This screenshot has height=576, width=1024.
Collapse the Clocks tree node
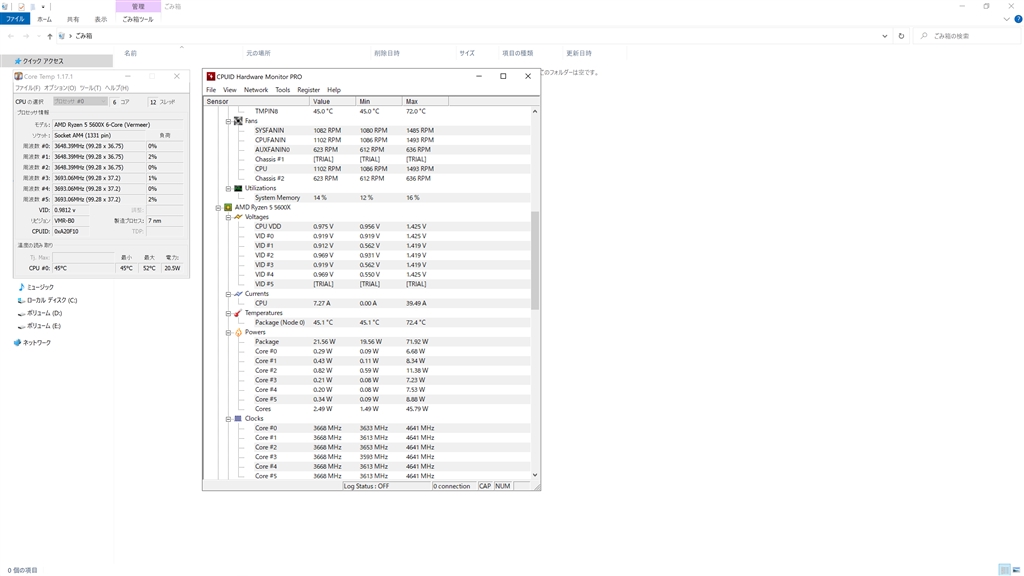pyautogui.click(x=229, y=419)
